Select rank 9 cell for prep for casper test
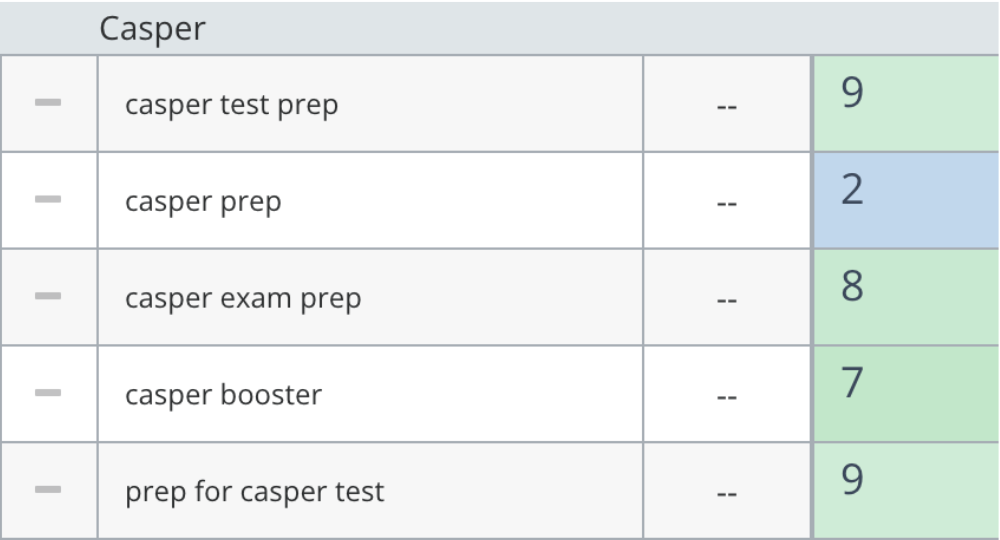Screen dimensions: 1000x540 tap(906, 492)
